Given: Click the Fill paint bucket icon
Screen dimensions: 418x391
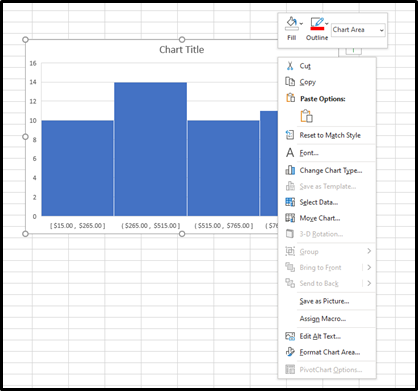Looking at the screenshot, I should tap(291, 23).
